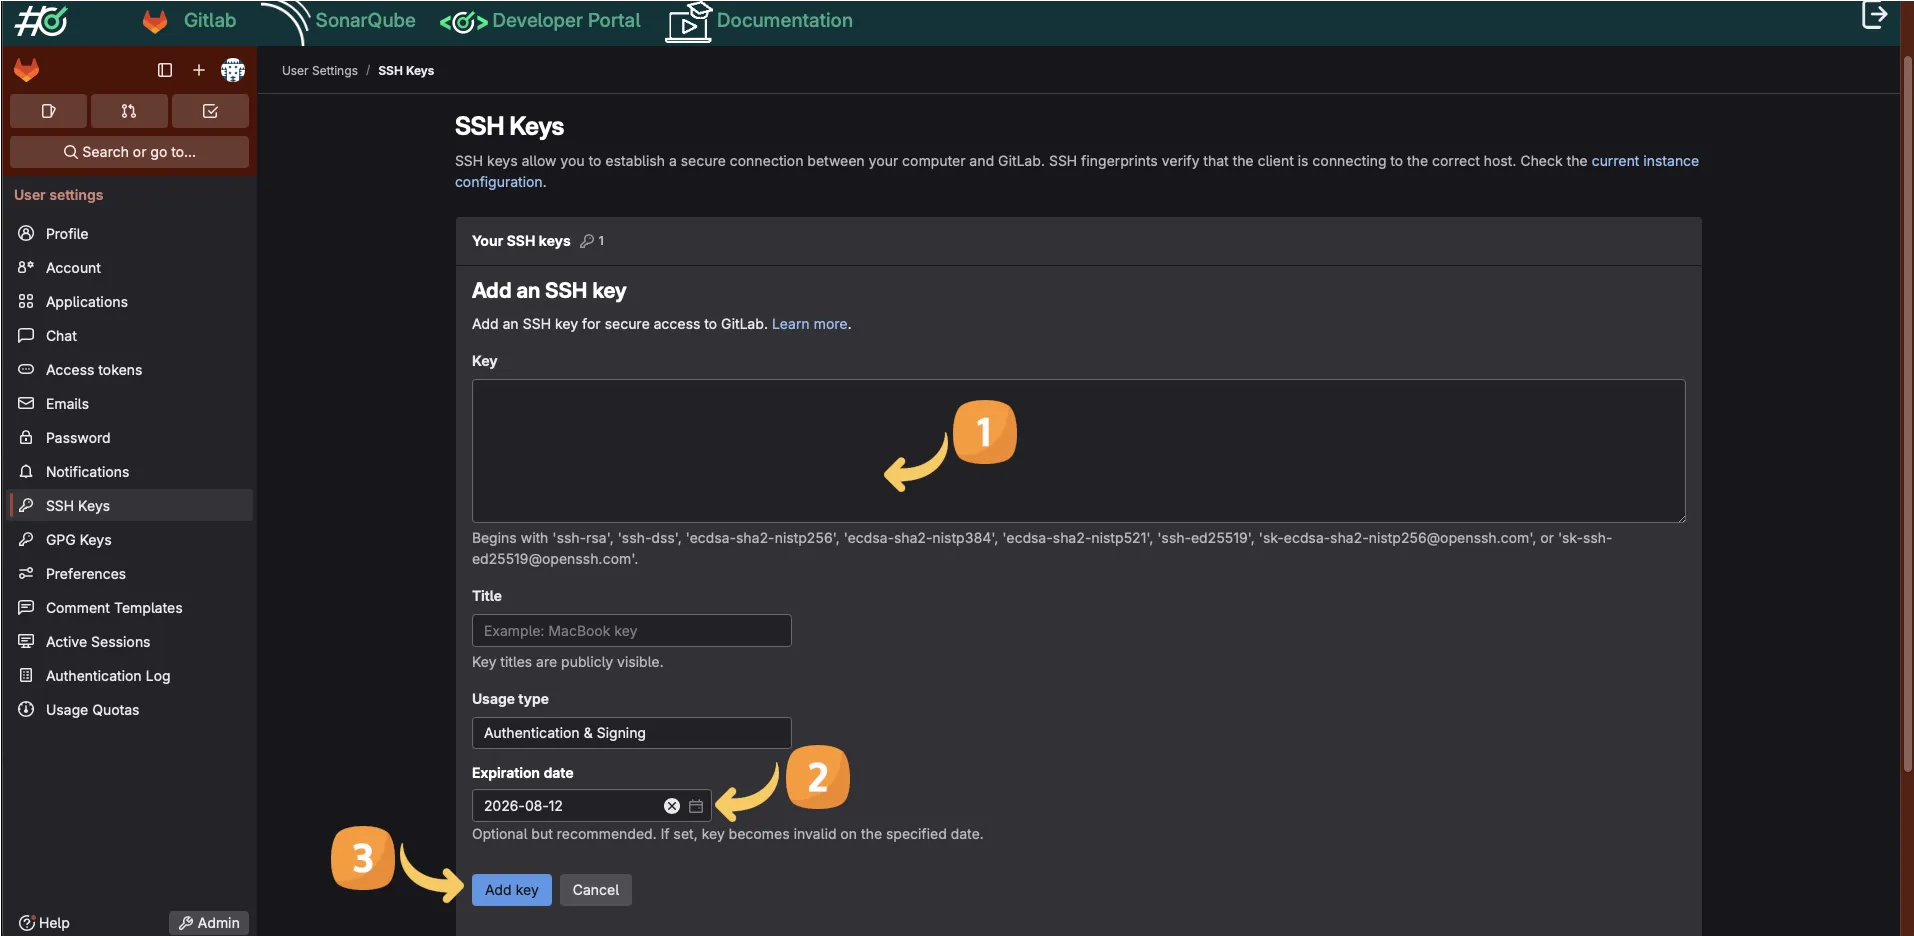Open Profile settings from the sidebar

click(67, 233)
